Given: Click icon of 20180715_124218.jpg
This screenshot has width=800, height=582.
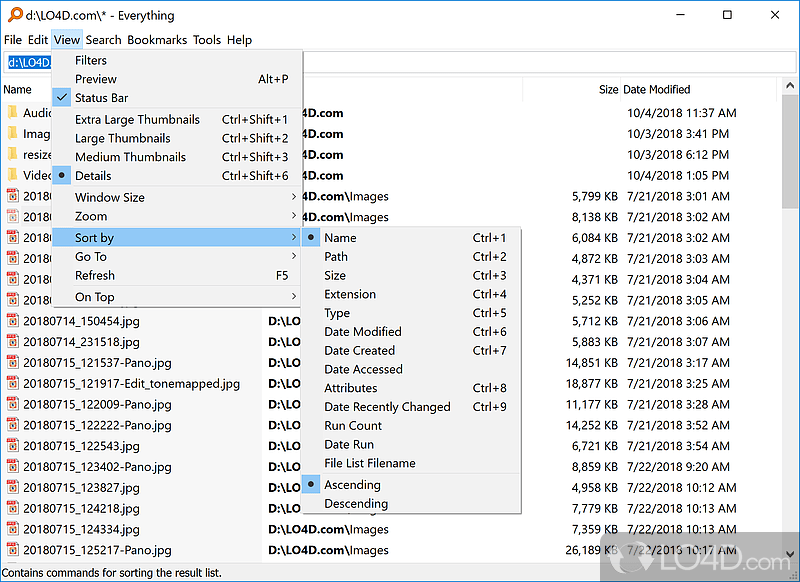Looking at the screenshot, I should [13, 509].
